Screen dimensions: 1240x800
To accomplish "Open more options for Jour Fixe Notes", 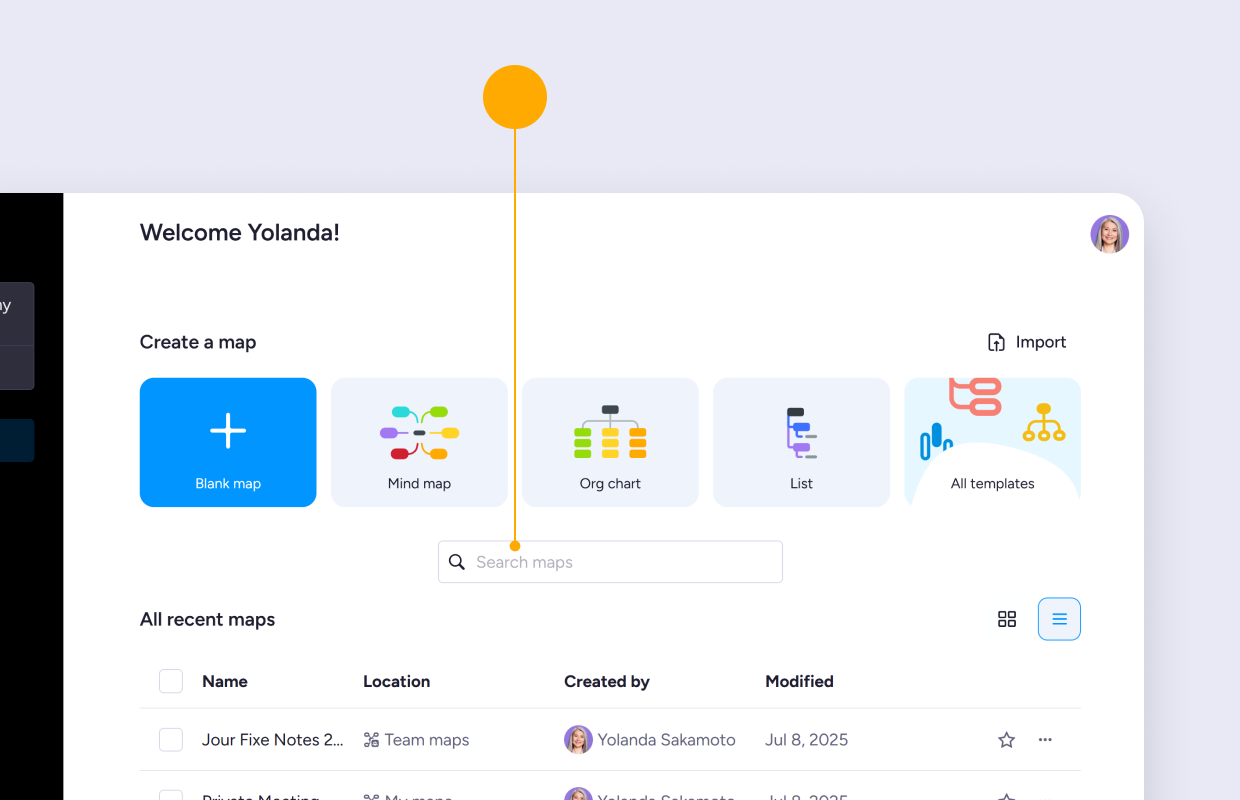I will pyautogui.click(x=1045, y=740).
